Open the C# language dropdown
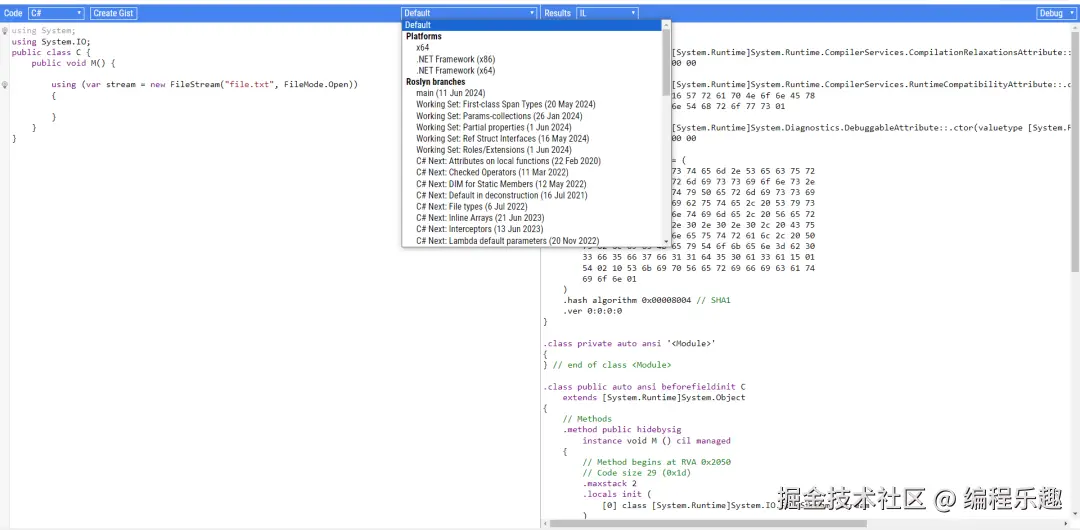Viewport: 1080px width, 530px height. pos(56,13)
